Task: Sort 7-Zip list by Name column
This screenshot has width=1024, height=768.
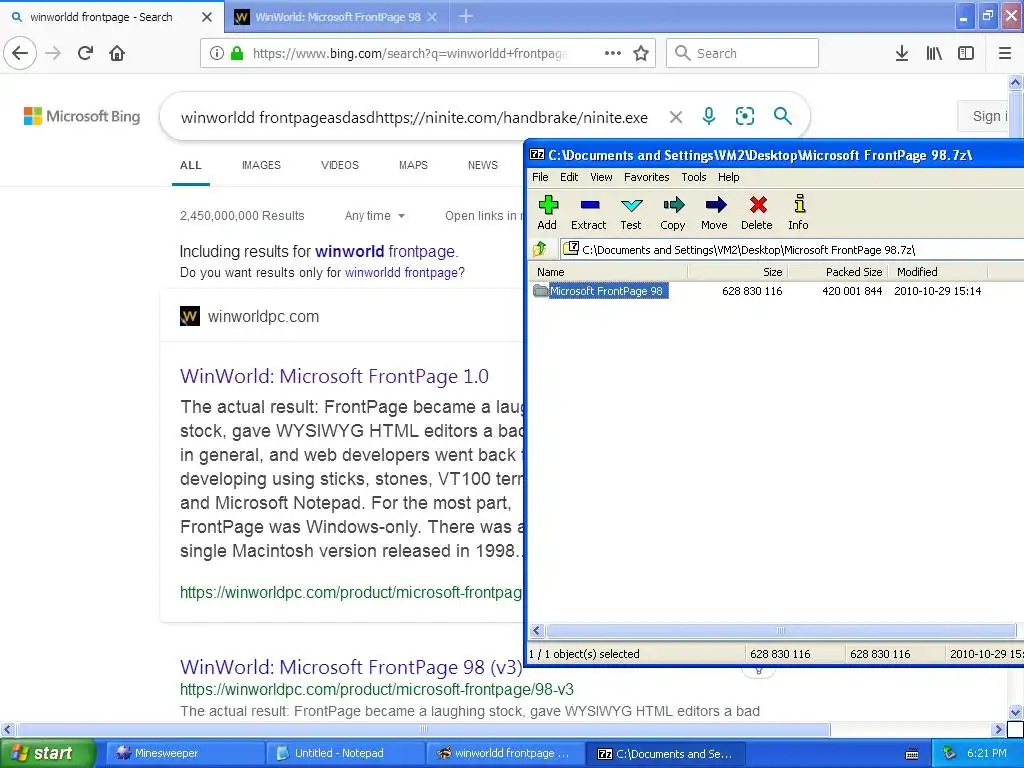Action: [607, 272]
